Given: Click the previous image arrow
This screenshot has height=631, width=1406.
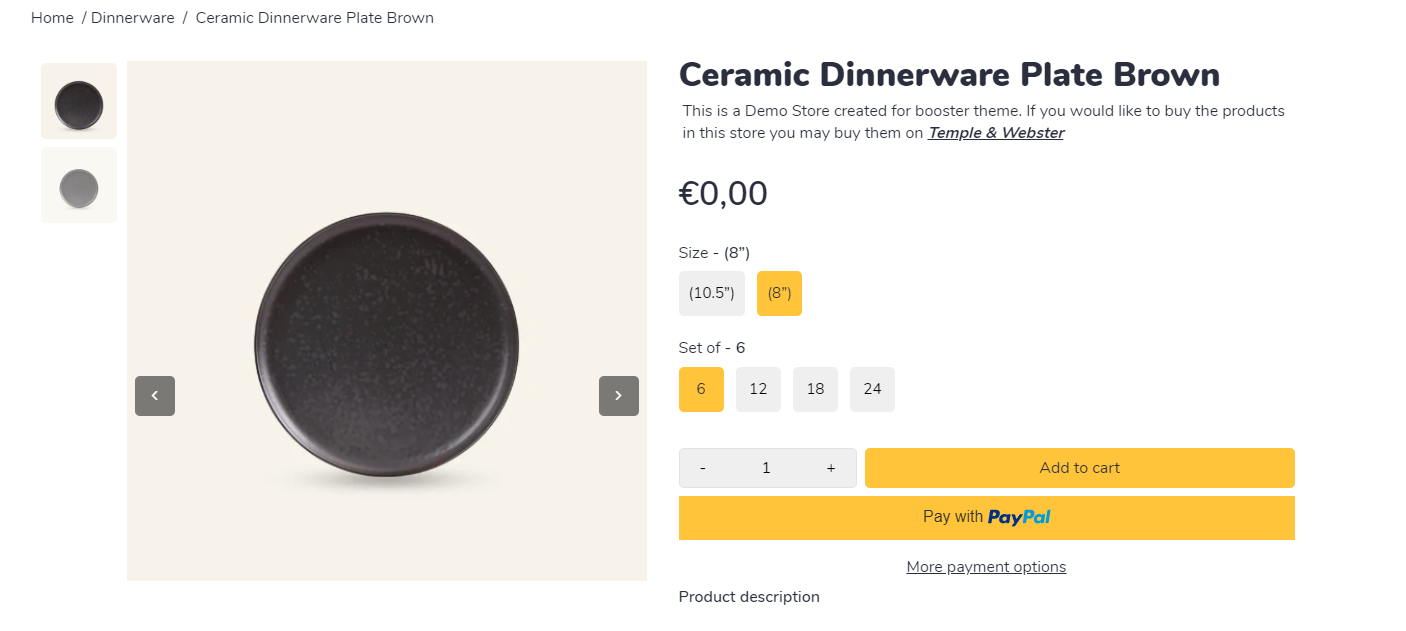Looking at the screenshot, I should coord(155,396).
